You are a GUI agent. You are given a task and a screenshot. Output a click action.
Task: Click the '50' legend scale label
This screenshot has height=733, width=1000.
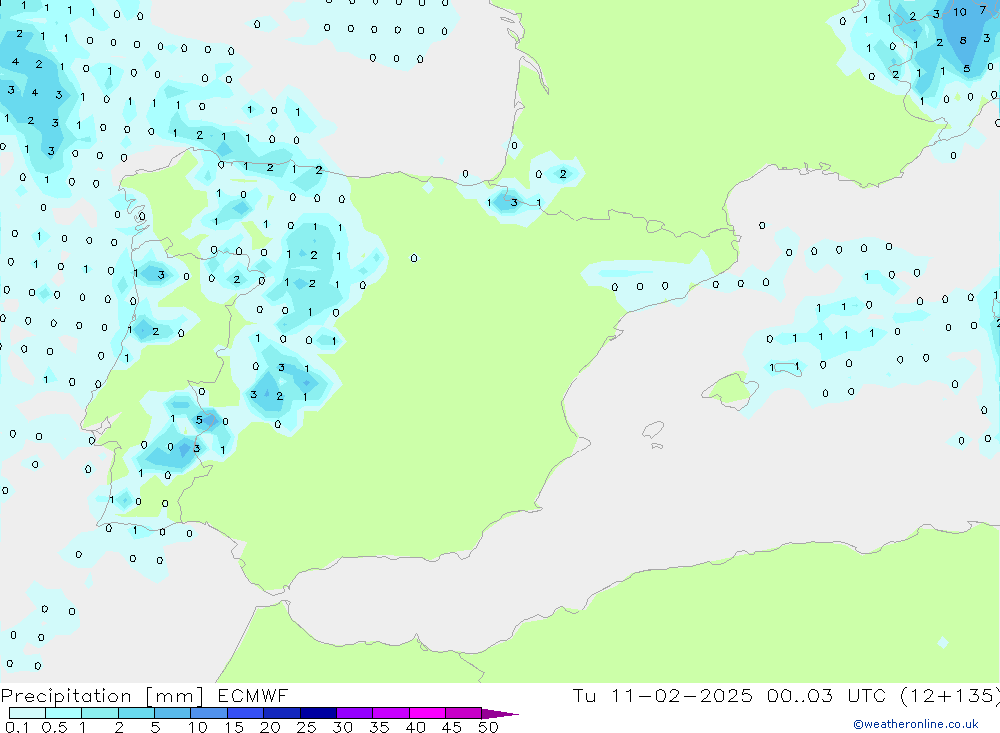(x=488, y=727)
